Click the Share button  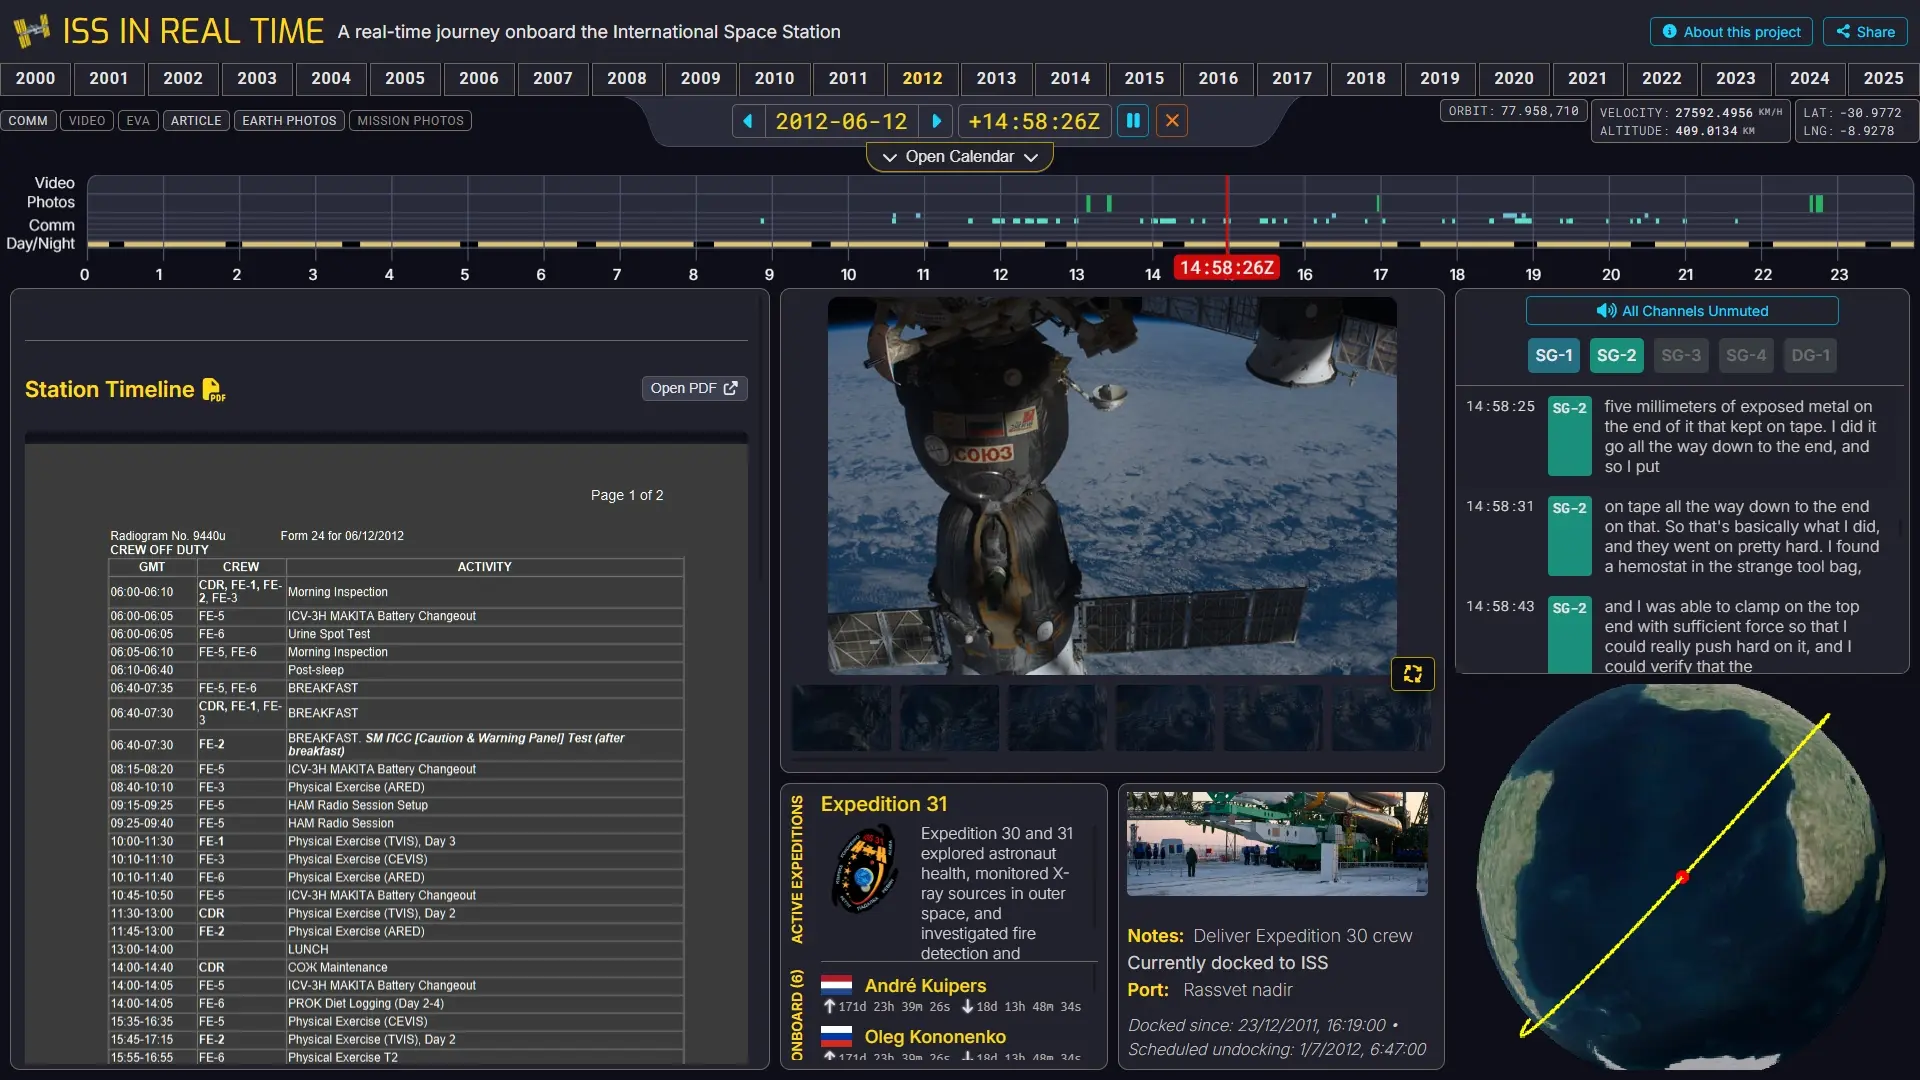(x=1865, y=32)
